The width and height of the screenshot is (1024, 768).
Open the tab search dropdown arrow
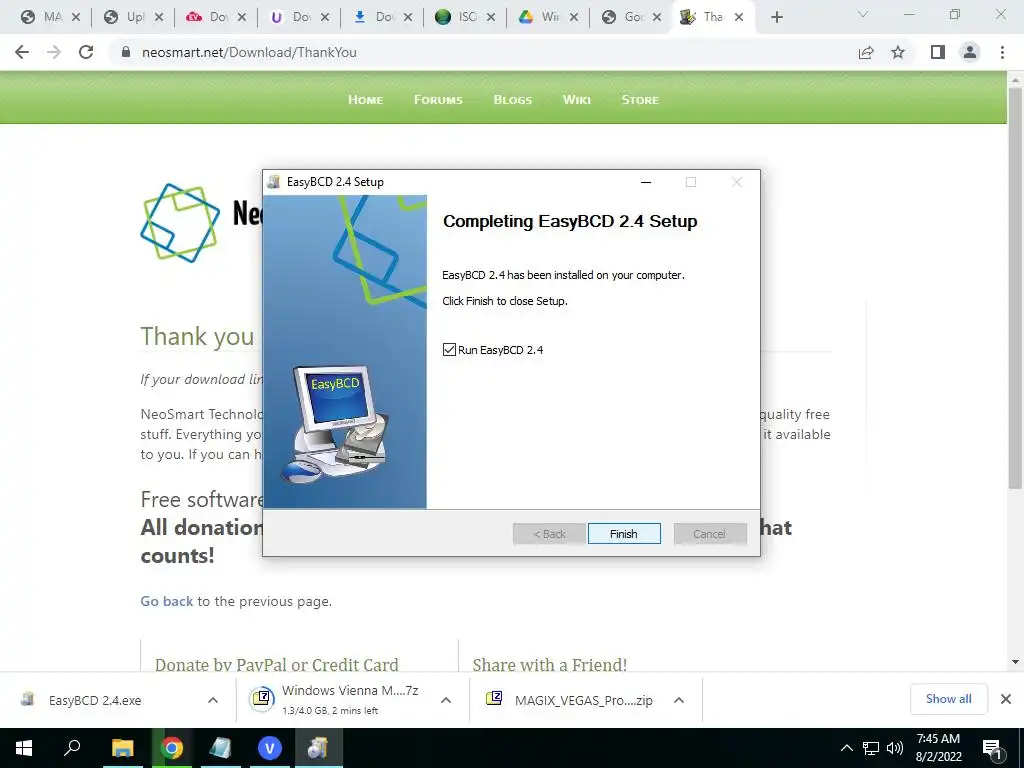coord(862,14)
